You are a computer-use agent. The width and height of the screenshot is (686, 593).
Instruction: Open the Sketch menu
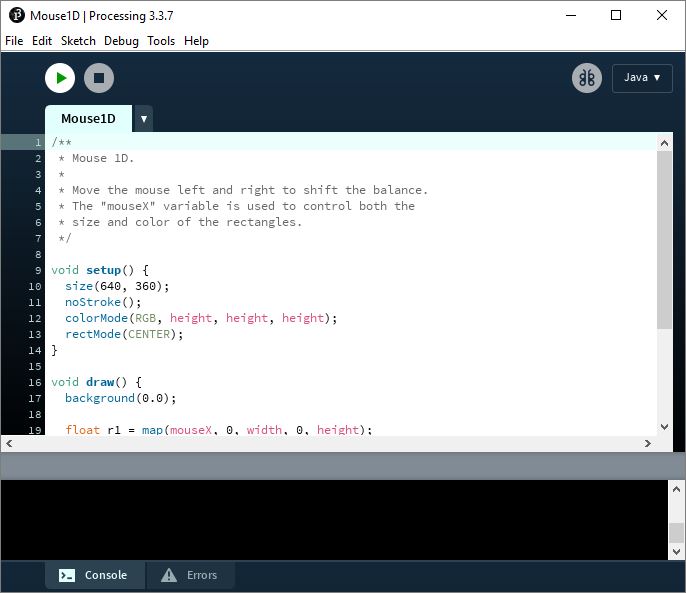[x=78, y=41]
